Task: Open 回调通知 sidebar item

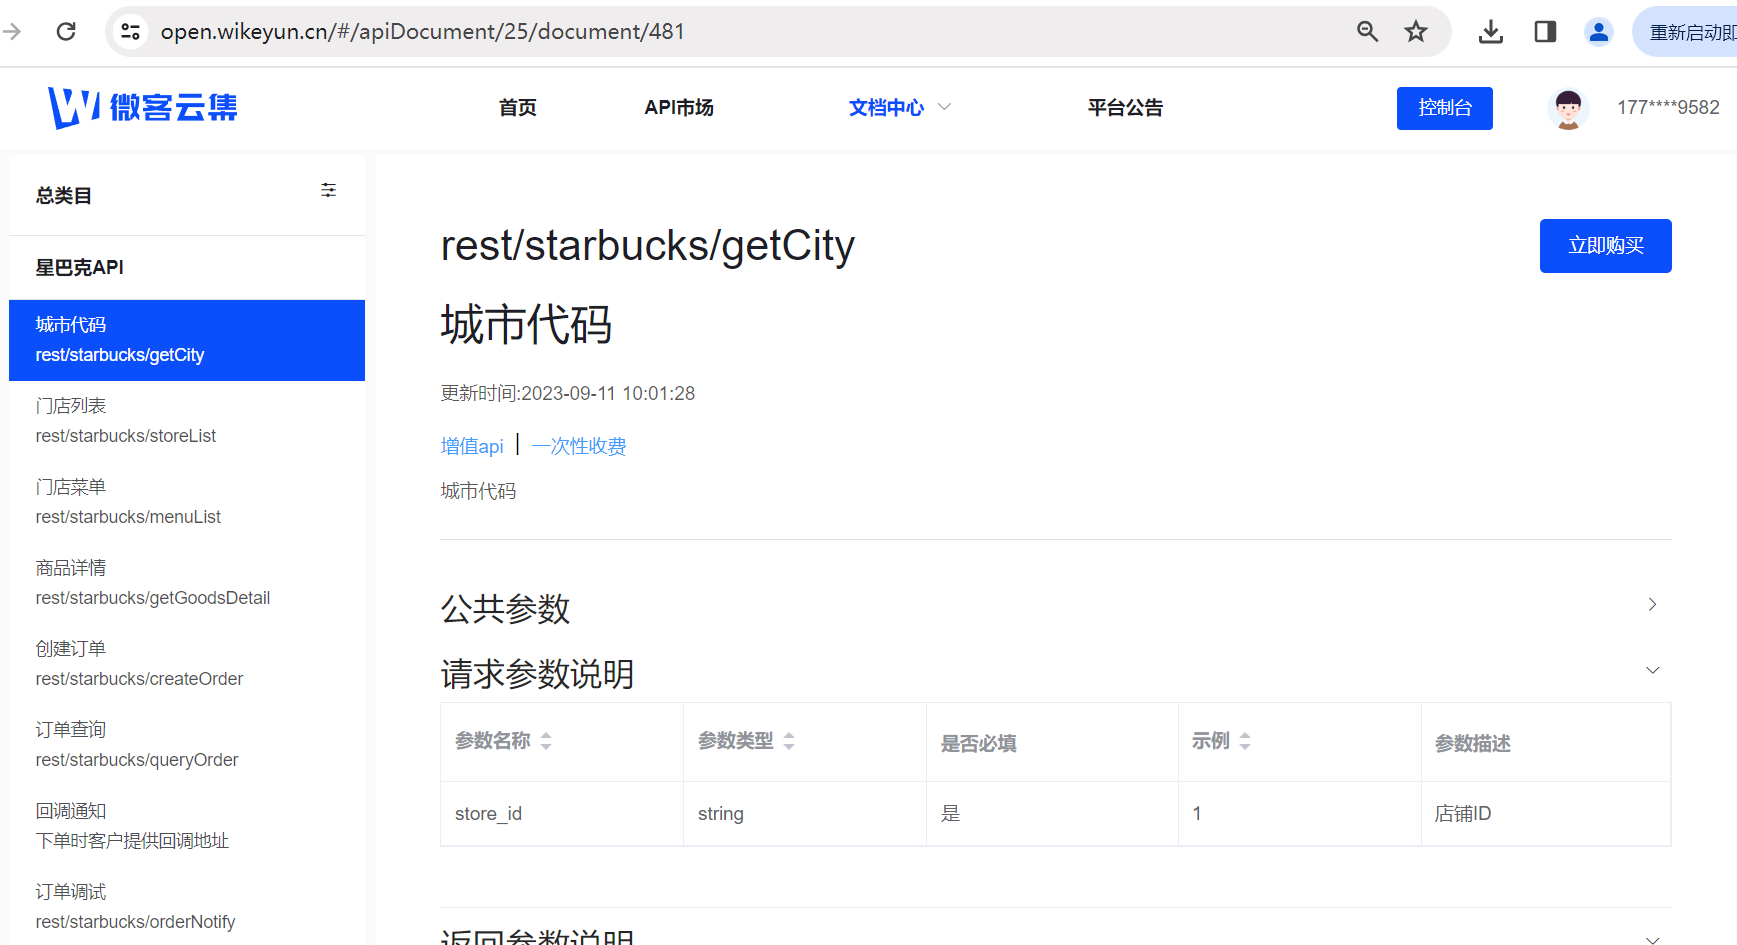Action: [187, 826]
